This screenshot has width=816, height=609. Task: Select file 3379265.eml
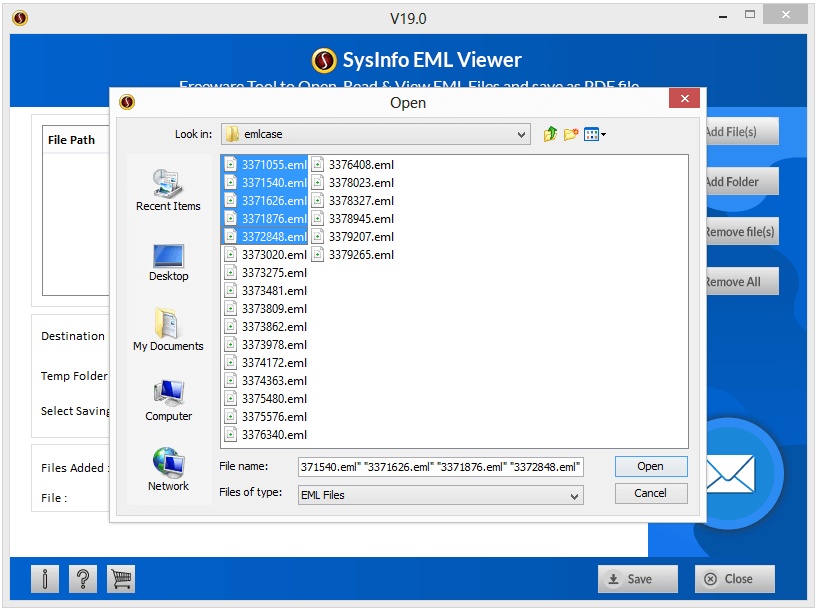353,255
